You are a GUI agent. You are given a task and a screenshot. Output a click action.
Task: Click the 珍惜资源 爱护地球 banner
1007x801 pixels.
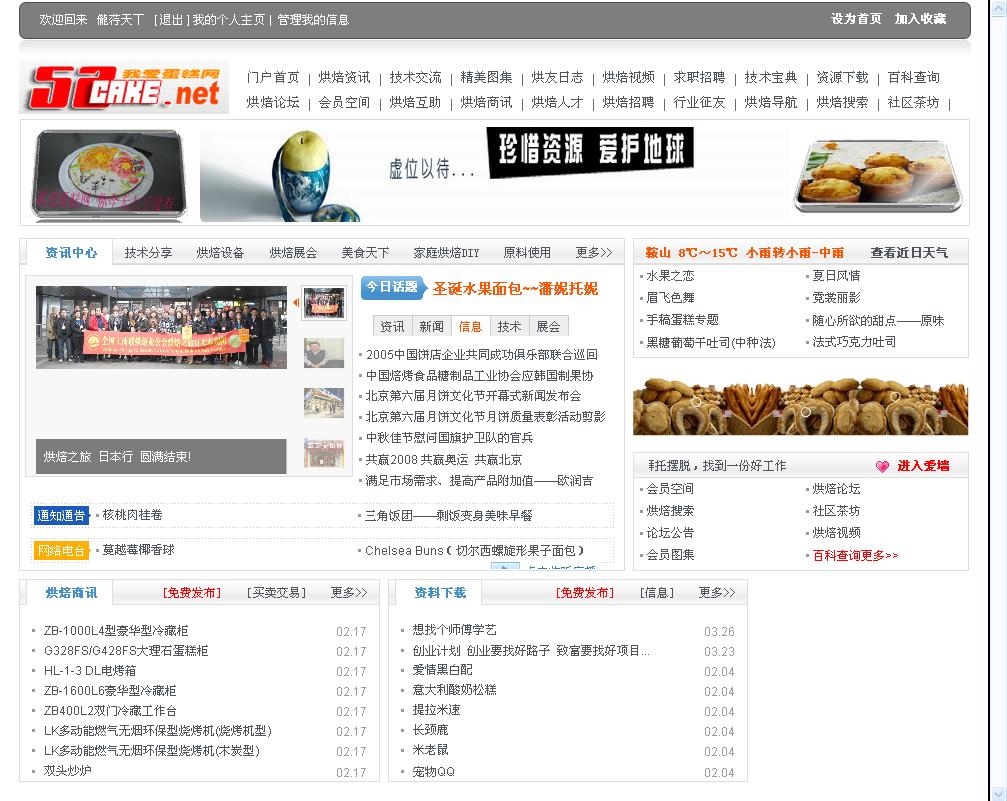pos(590,151)
